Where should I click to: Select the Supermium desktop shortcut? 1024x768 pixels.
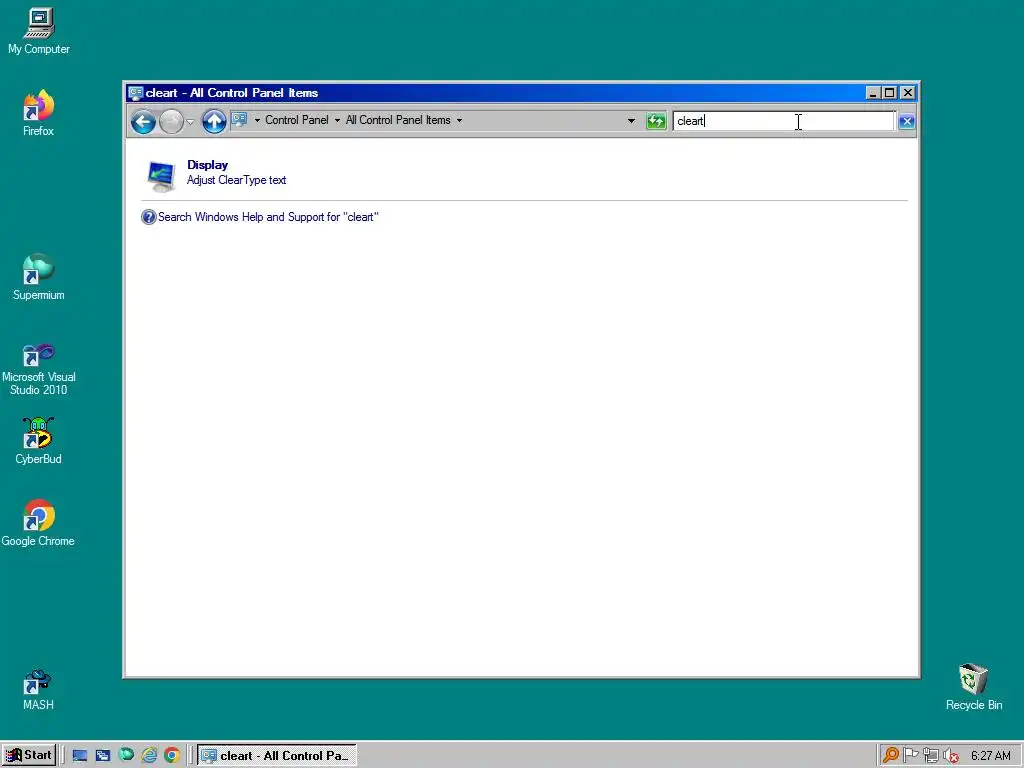tap(39, 277)
